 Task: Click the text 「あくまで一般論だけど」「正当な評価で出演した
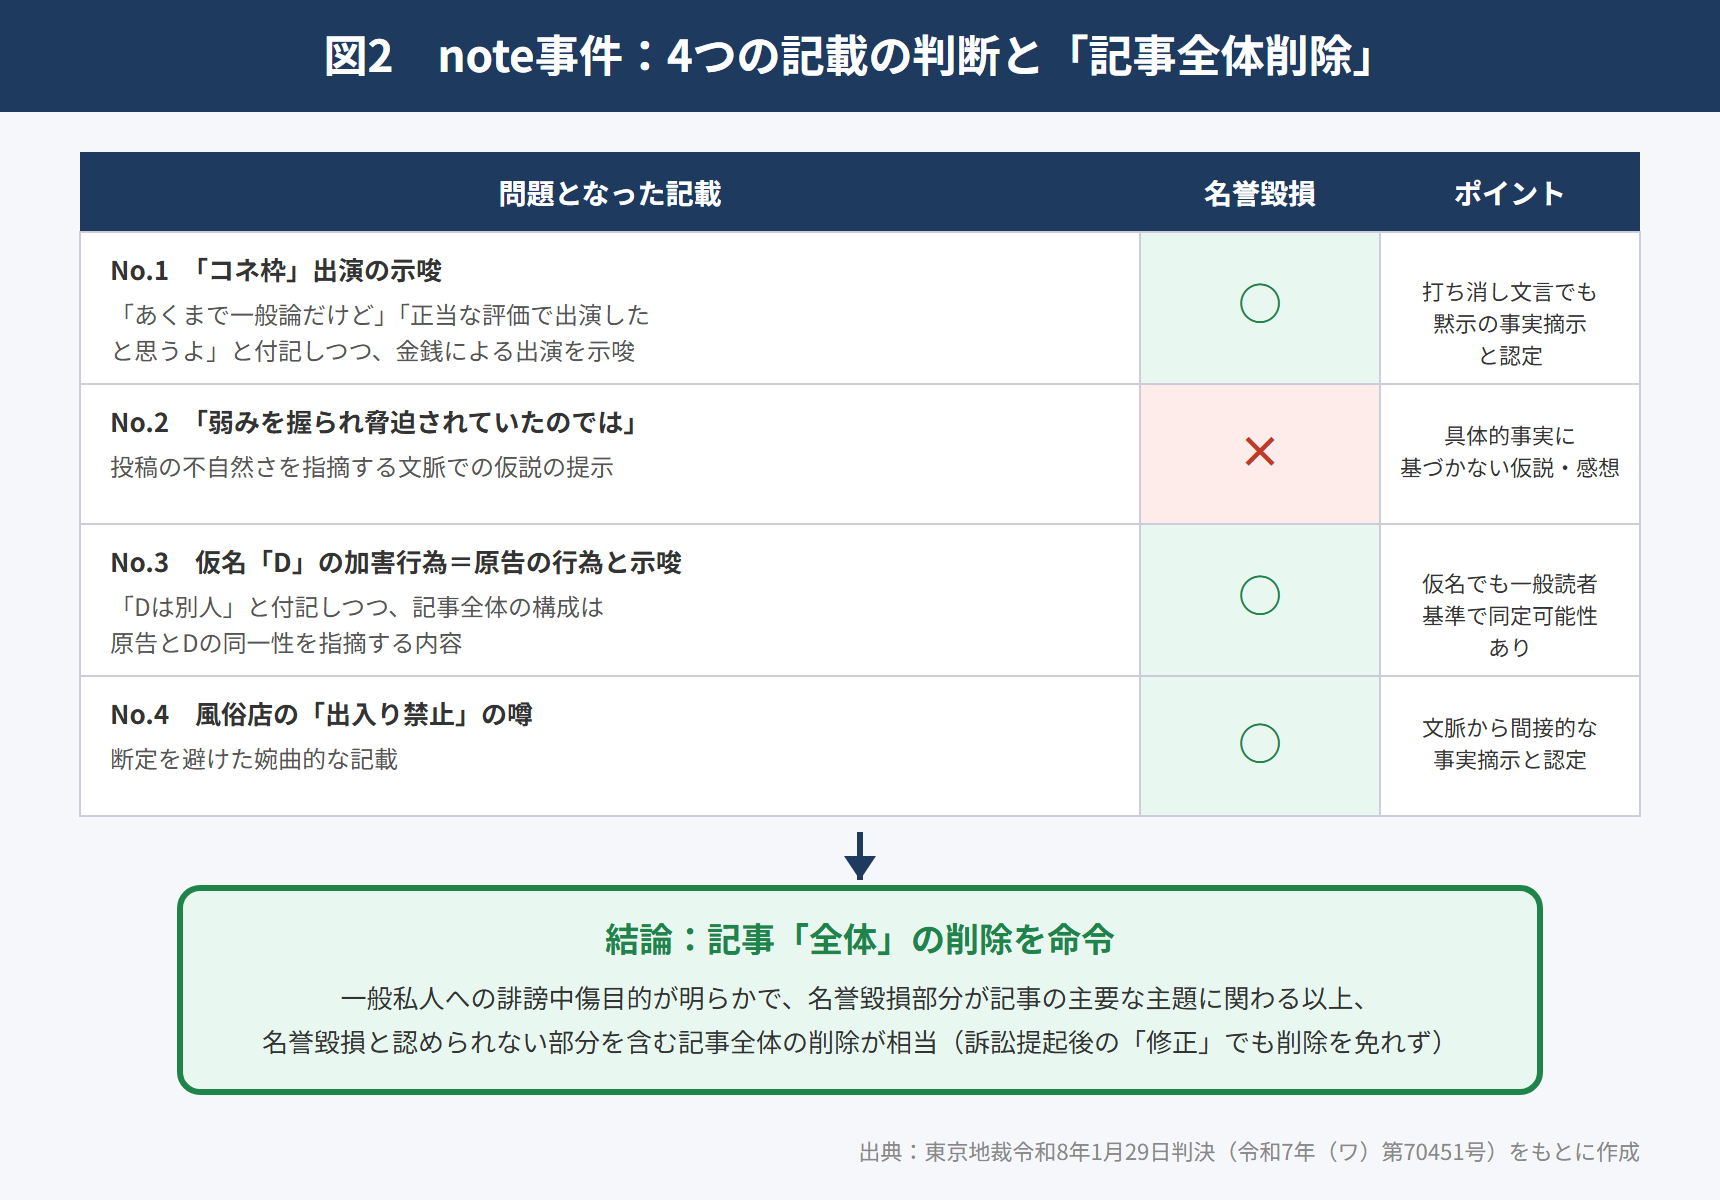pos(380,315)
